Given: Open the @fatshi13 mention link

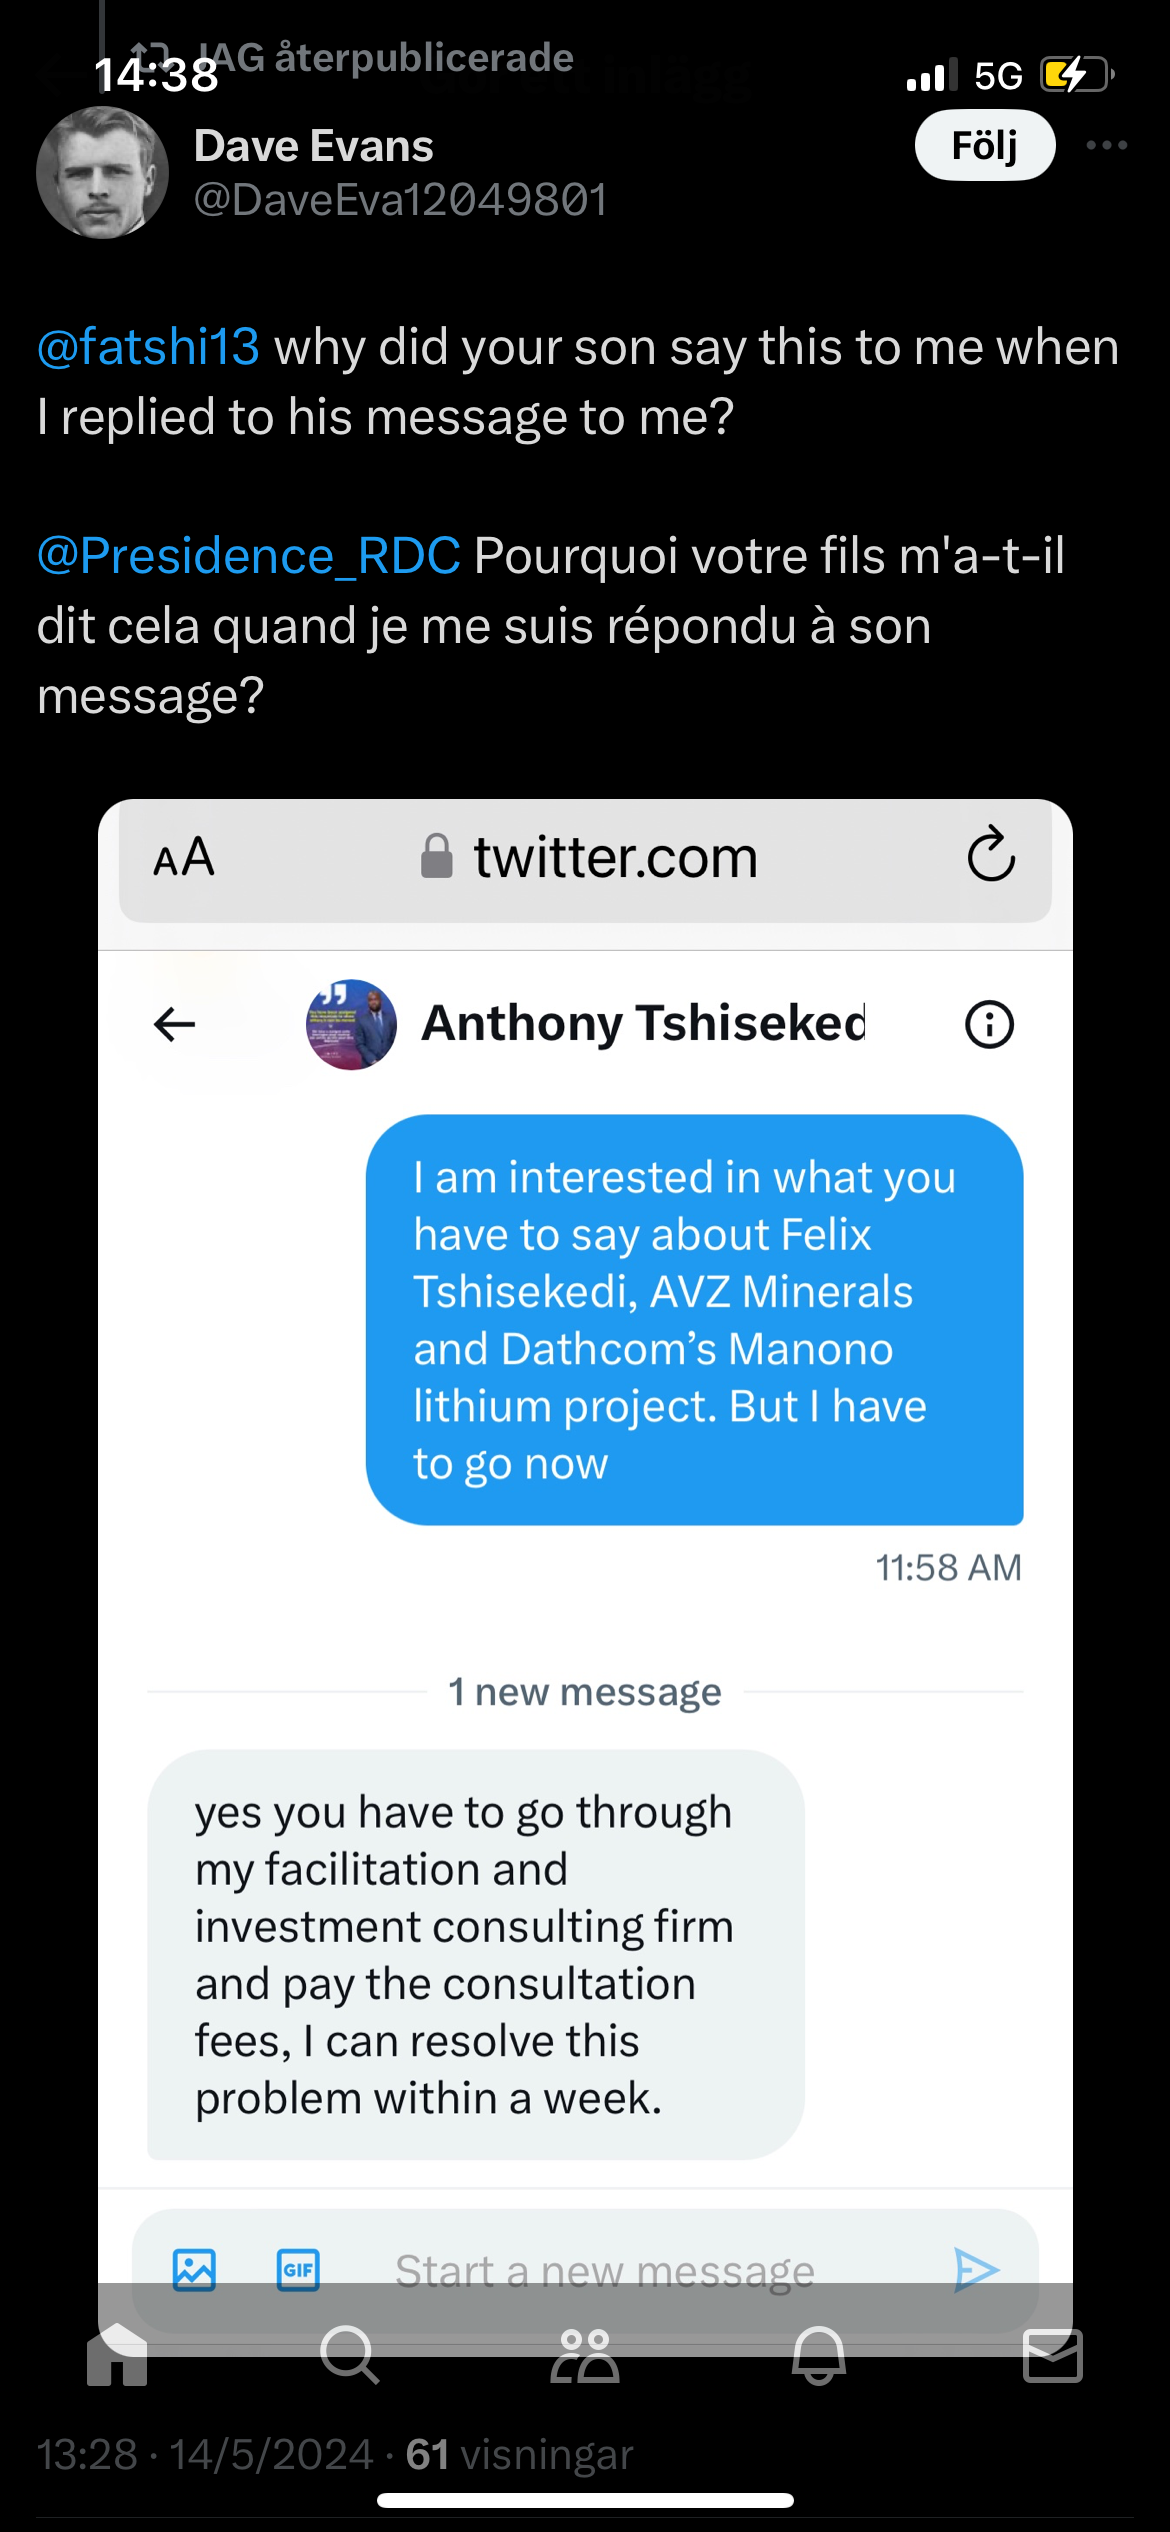Looking at the screenshot, I should [148, 348].
